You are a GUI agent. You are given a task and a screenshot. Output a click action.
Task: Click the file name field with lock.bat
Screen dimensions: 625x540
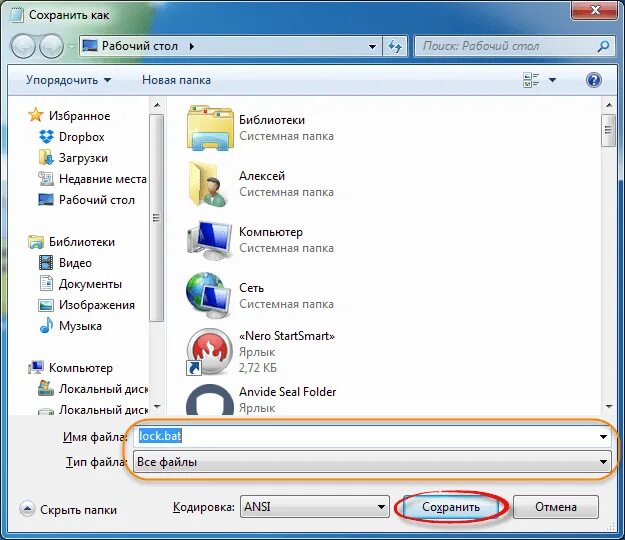pyautogui.click(x=372, y=436)
